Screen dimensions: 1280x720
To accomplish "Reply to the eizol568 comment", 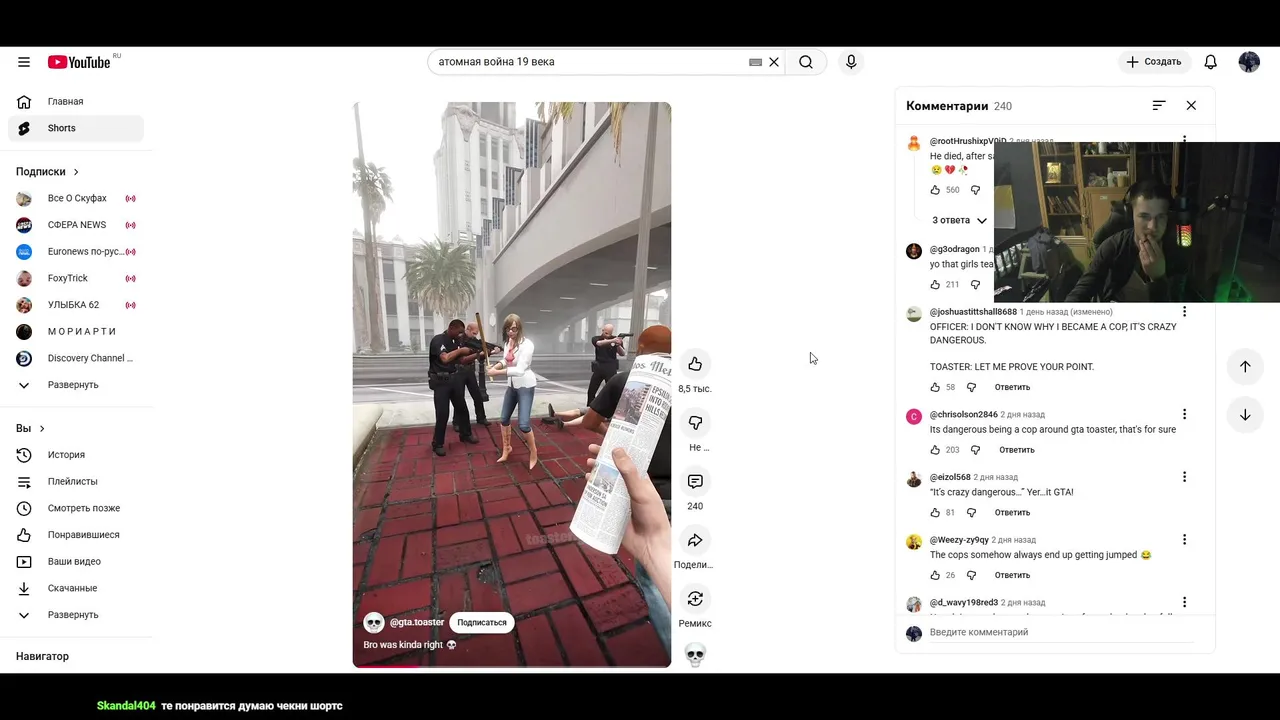I will pyautogui.click(x=1012, y=512).
